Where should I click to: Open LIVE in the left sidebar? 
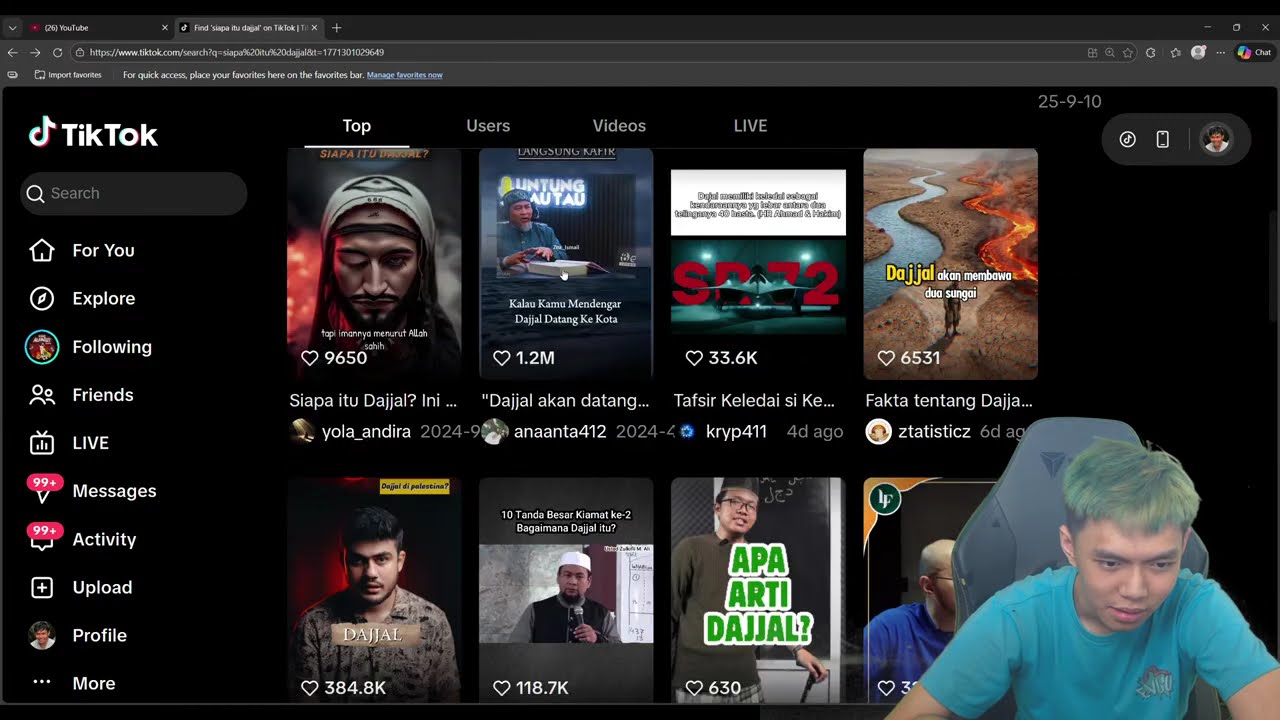tap(90, 443)
